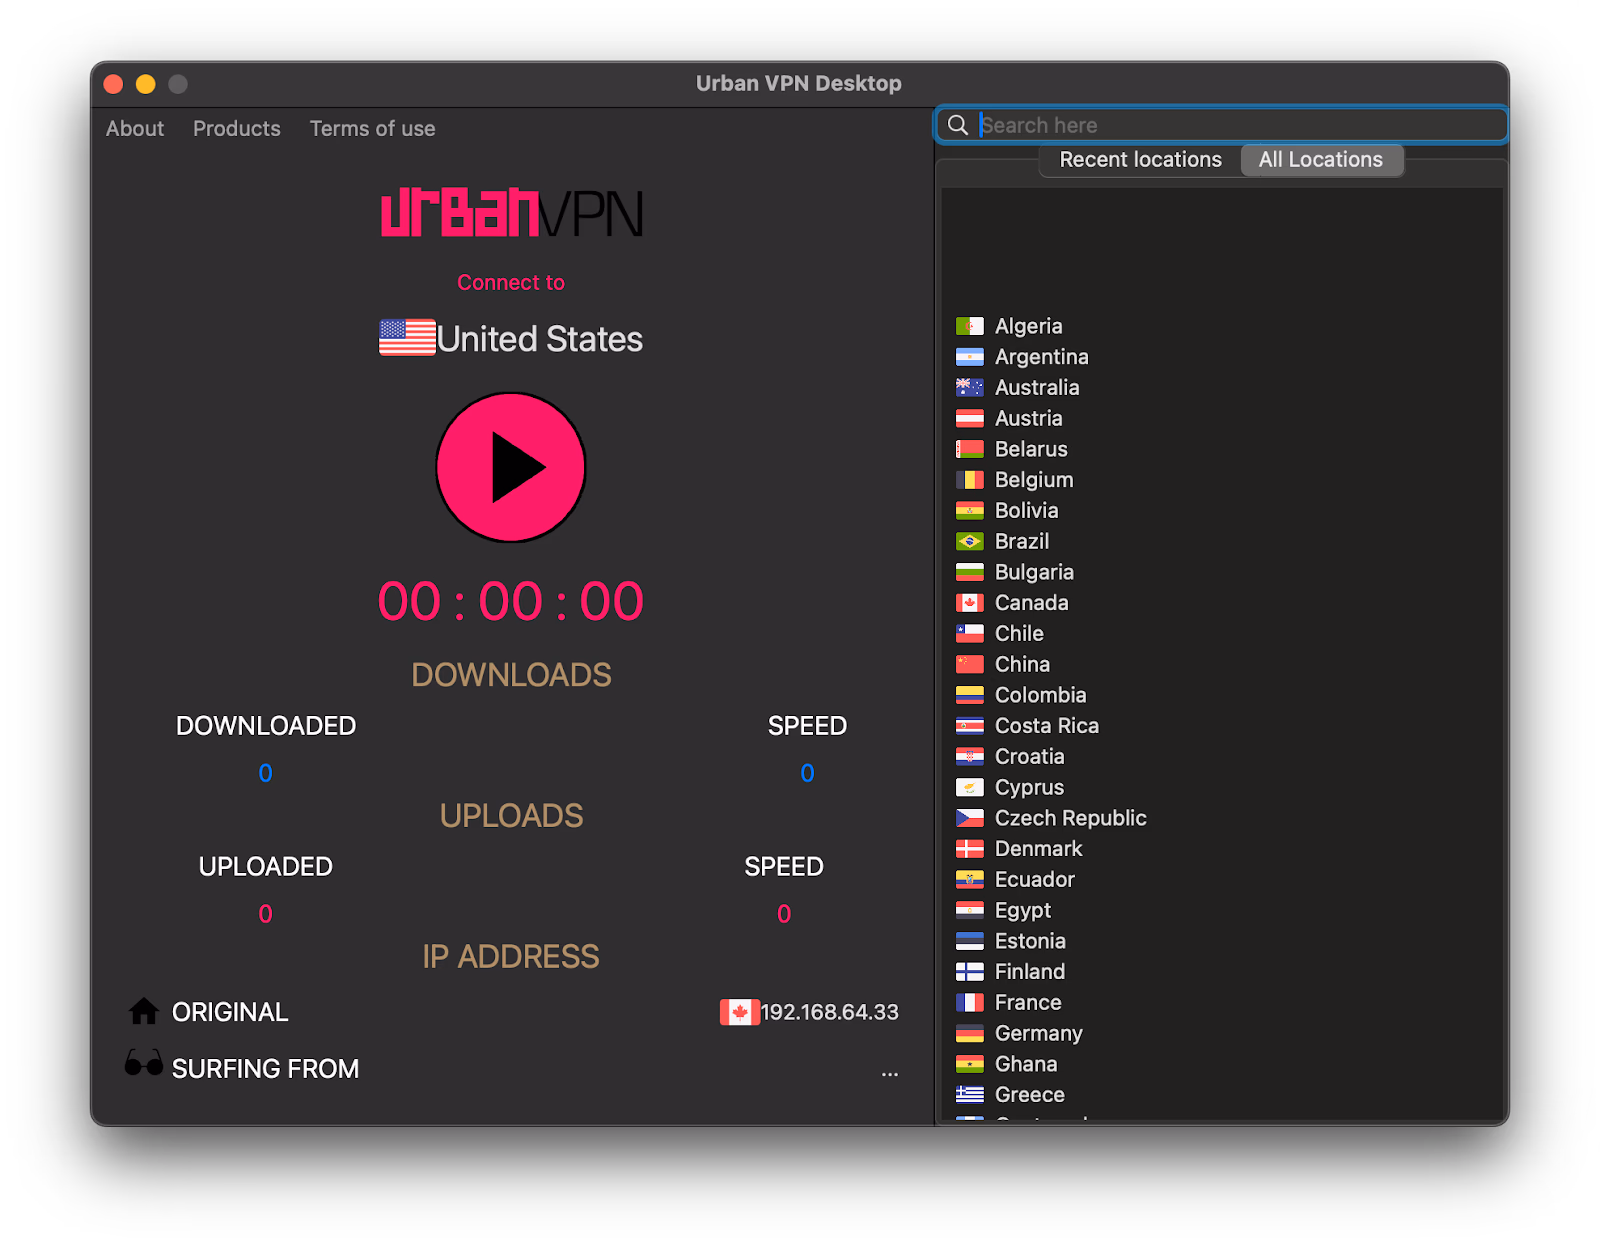Switch to the All Locations tab

[x=1321, y=160]
